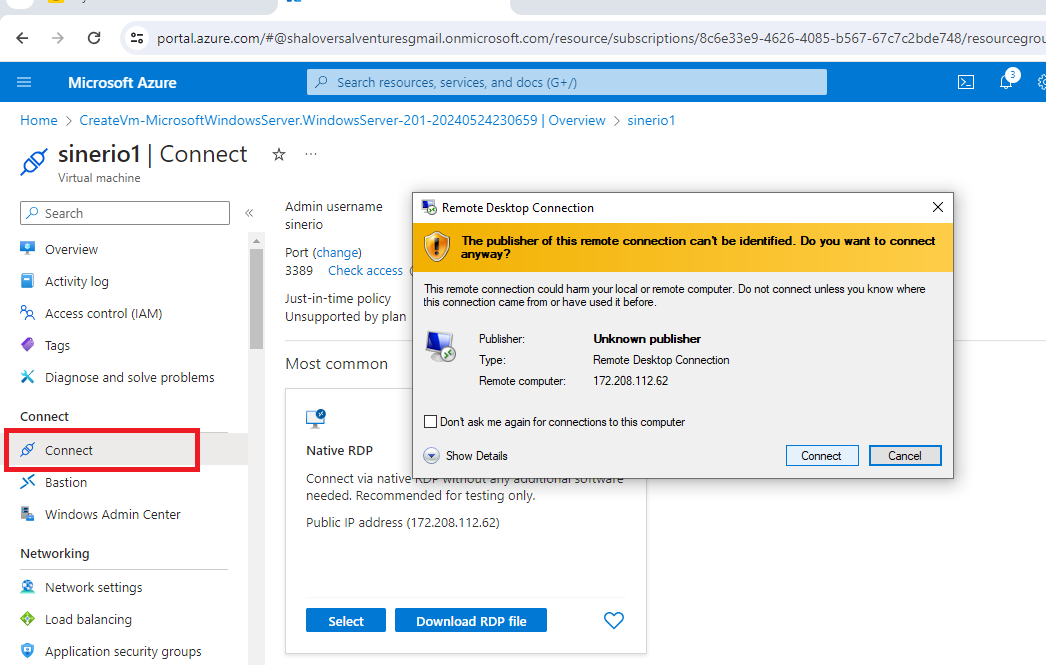The image size is (1046, 665).
Task: Click the Activity log icon
Action: click(27, 281)
